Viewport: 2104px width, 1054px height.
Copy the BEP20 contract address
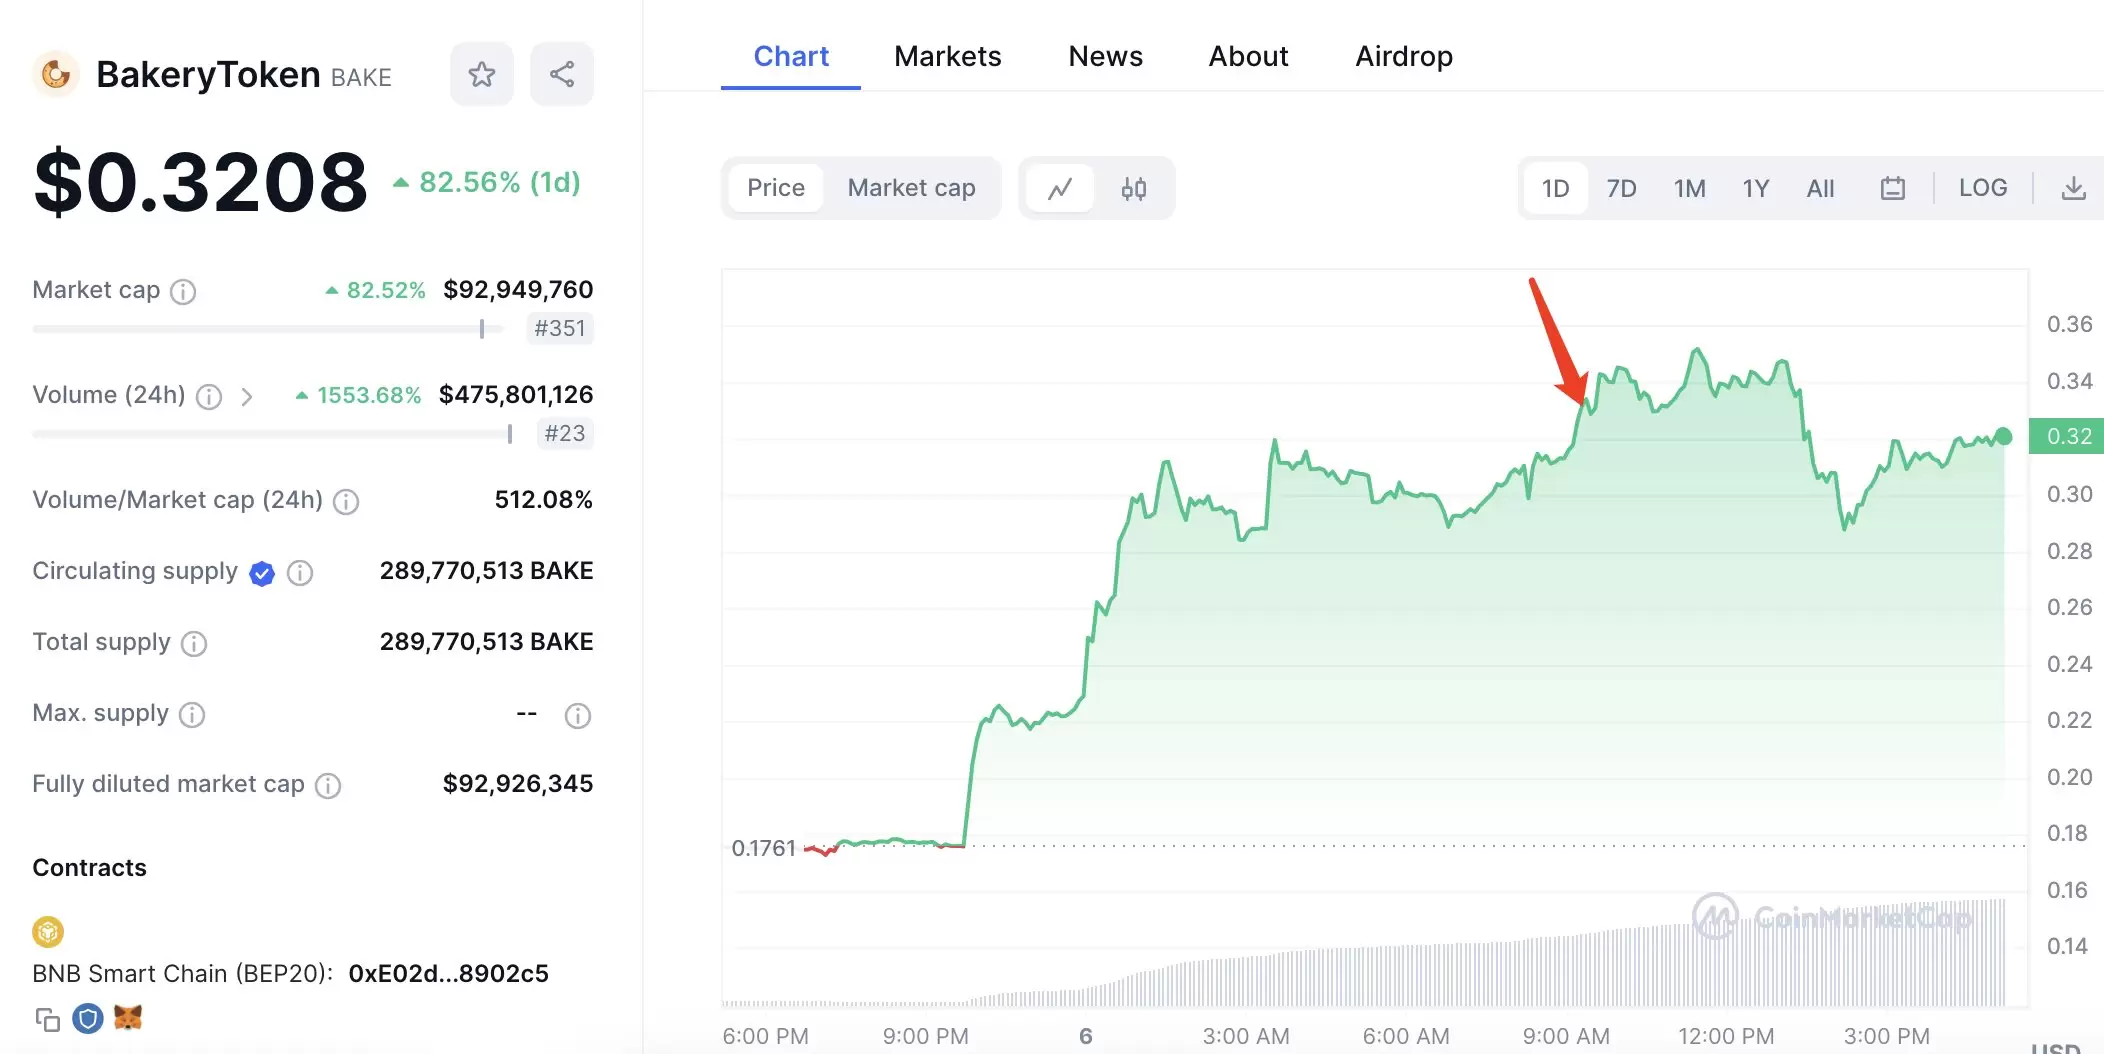coord(47,1019)
